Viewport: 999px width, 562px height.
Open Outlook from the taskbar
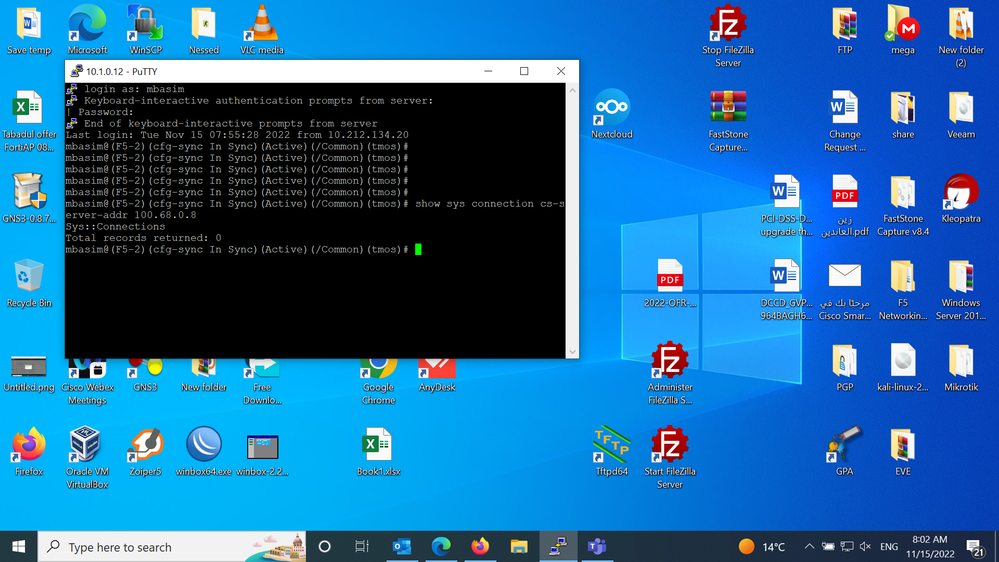[x=402, y=546]
